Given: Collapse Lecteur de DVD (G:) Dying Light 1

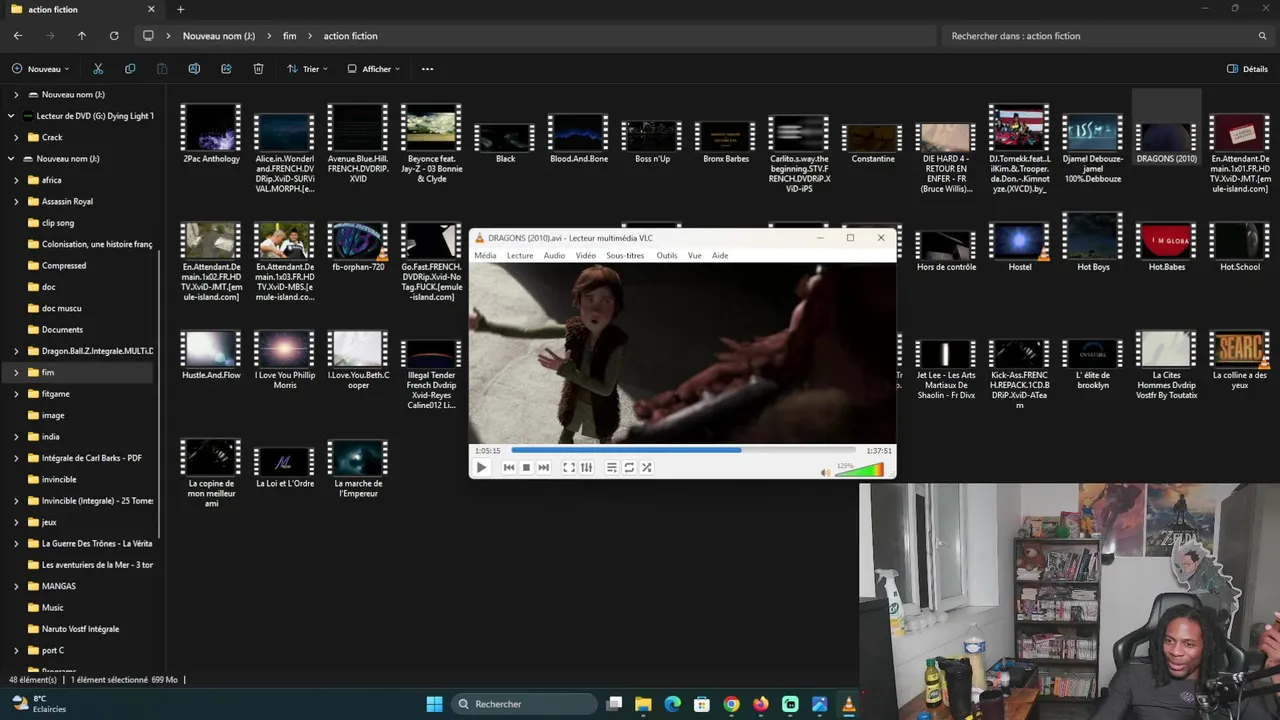Looking at the screenshot, I should pos(11,116).
